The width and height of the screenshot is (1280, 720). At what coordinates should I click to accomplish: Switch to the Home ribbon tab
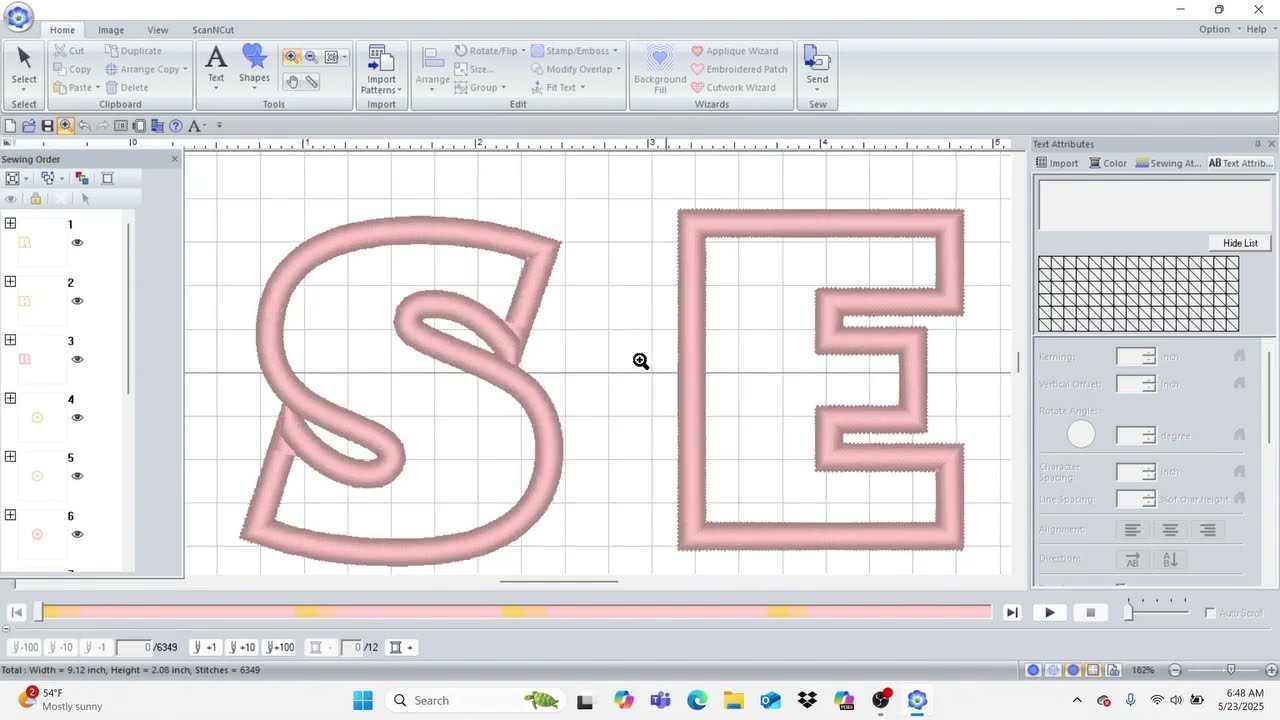pyautogui.click(x=62, y=30)
